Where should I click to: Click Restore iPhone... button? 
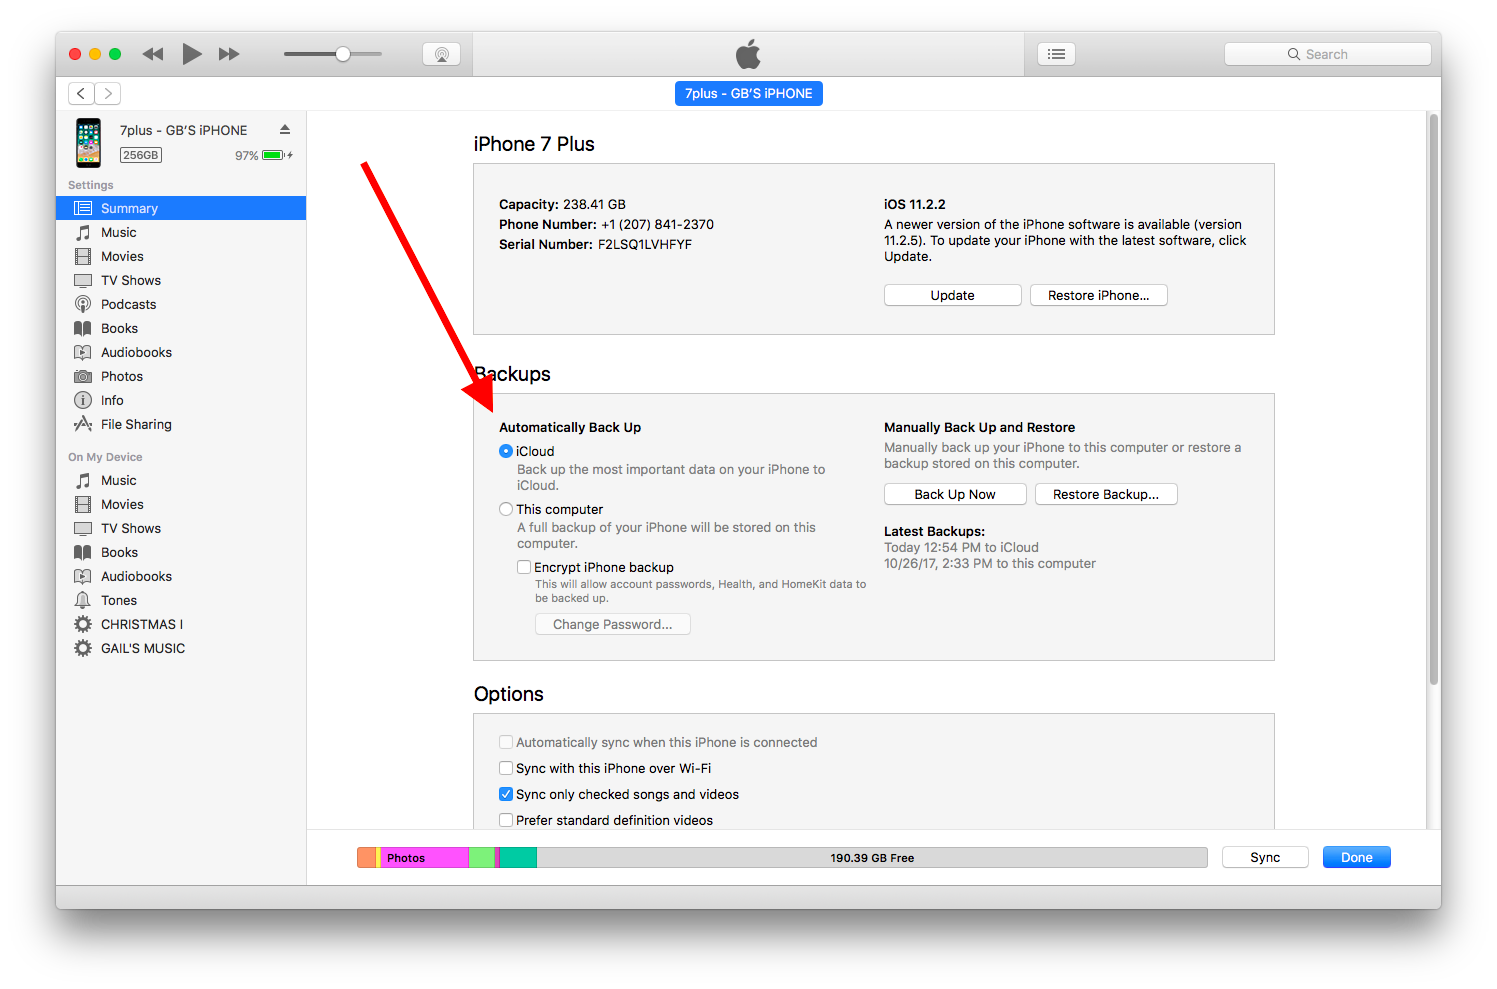coord(1098,295)
